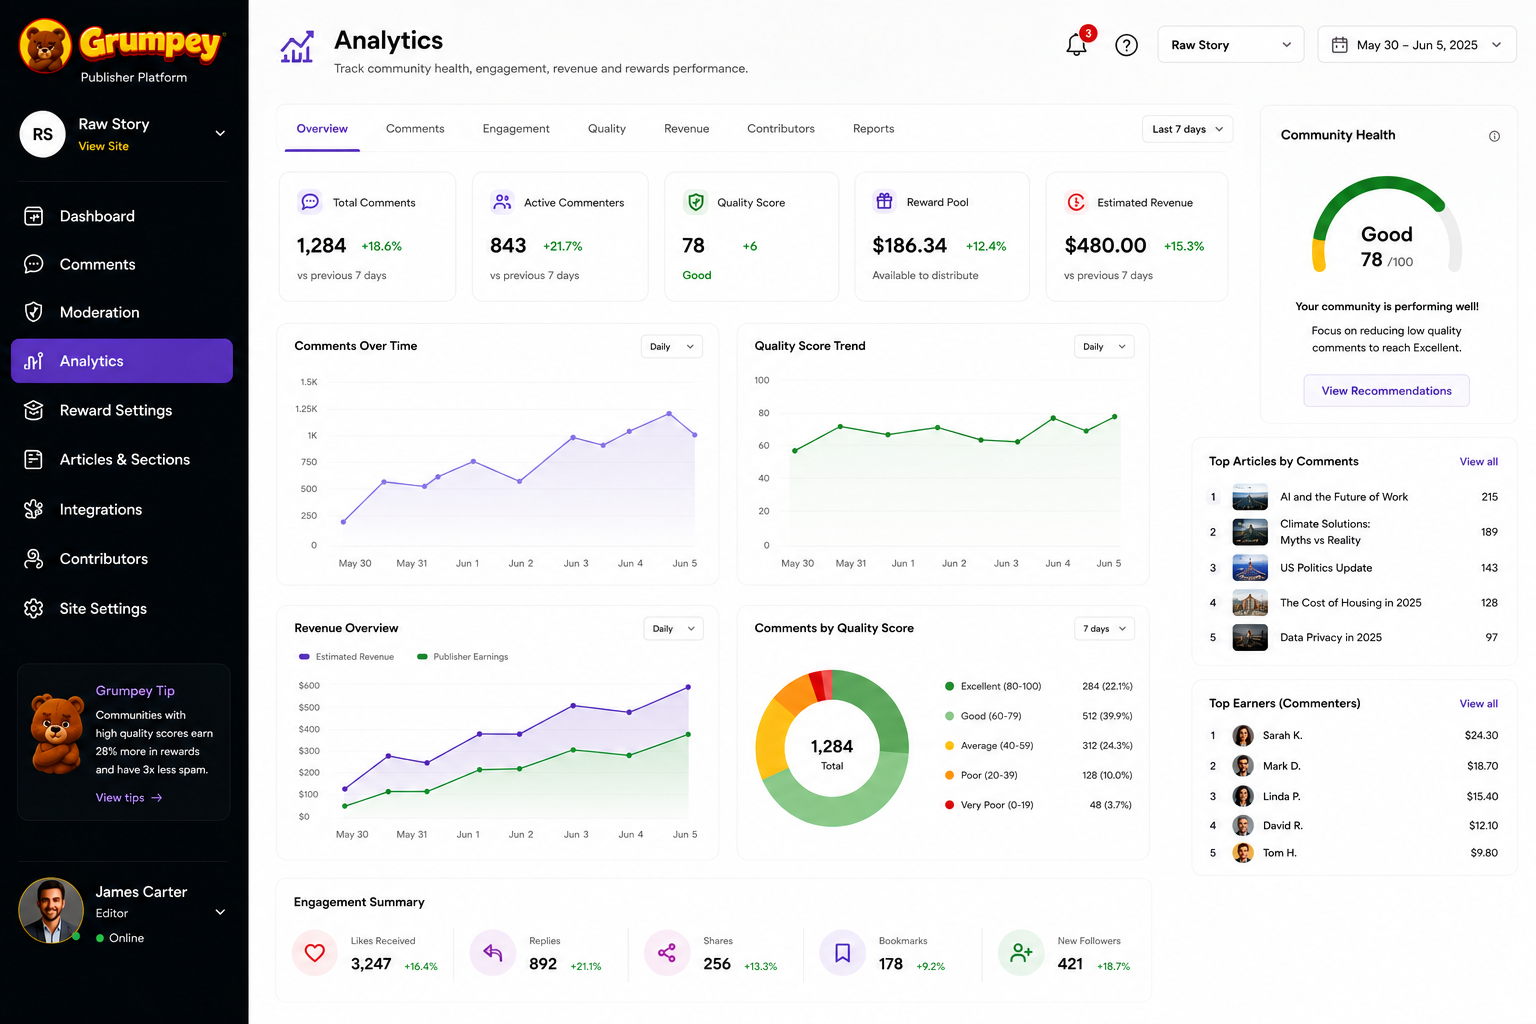The image size is (1536, 1024).
Task: Expand the Raw Story sidebar site switcher chevron
Action: pyautogui.click(x=220, y=133)
